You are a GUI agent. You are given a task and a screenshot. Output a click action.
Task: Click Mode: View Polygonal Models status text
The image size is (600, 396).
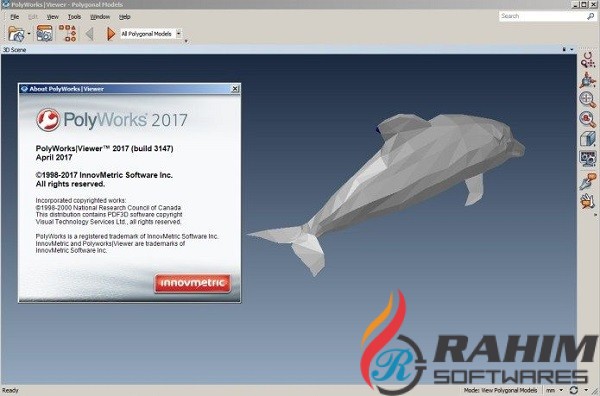[x=501, y=390]
